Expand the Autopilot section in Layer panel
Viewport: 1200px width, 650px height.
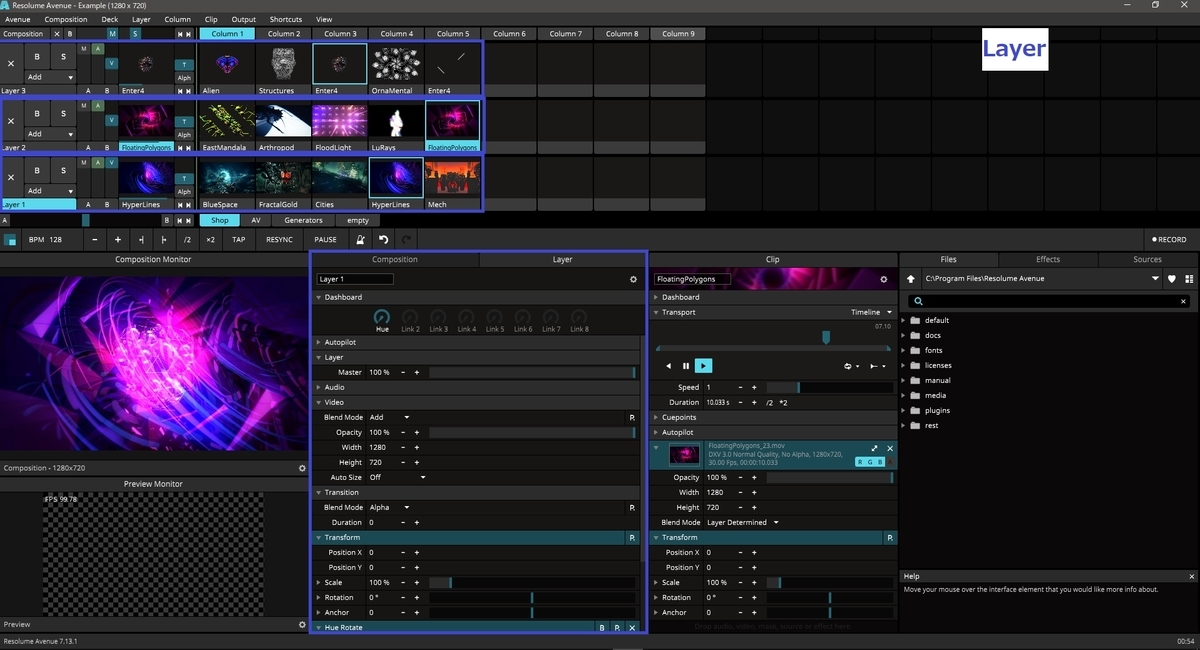319,342
